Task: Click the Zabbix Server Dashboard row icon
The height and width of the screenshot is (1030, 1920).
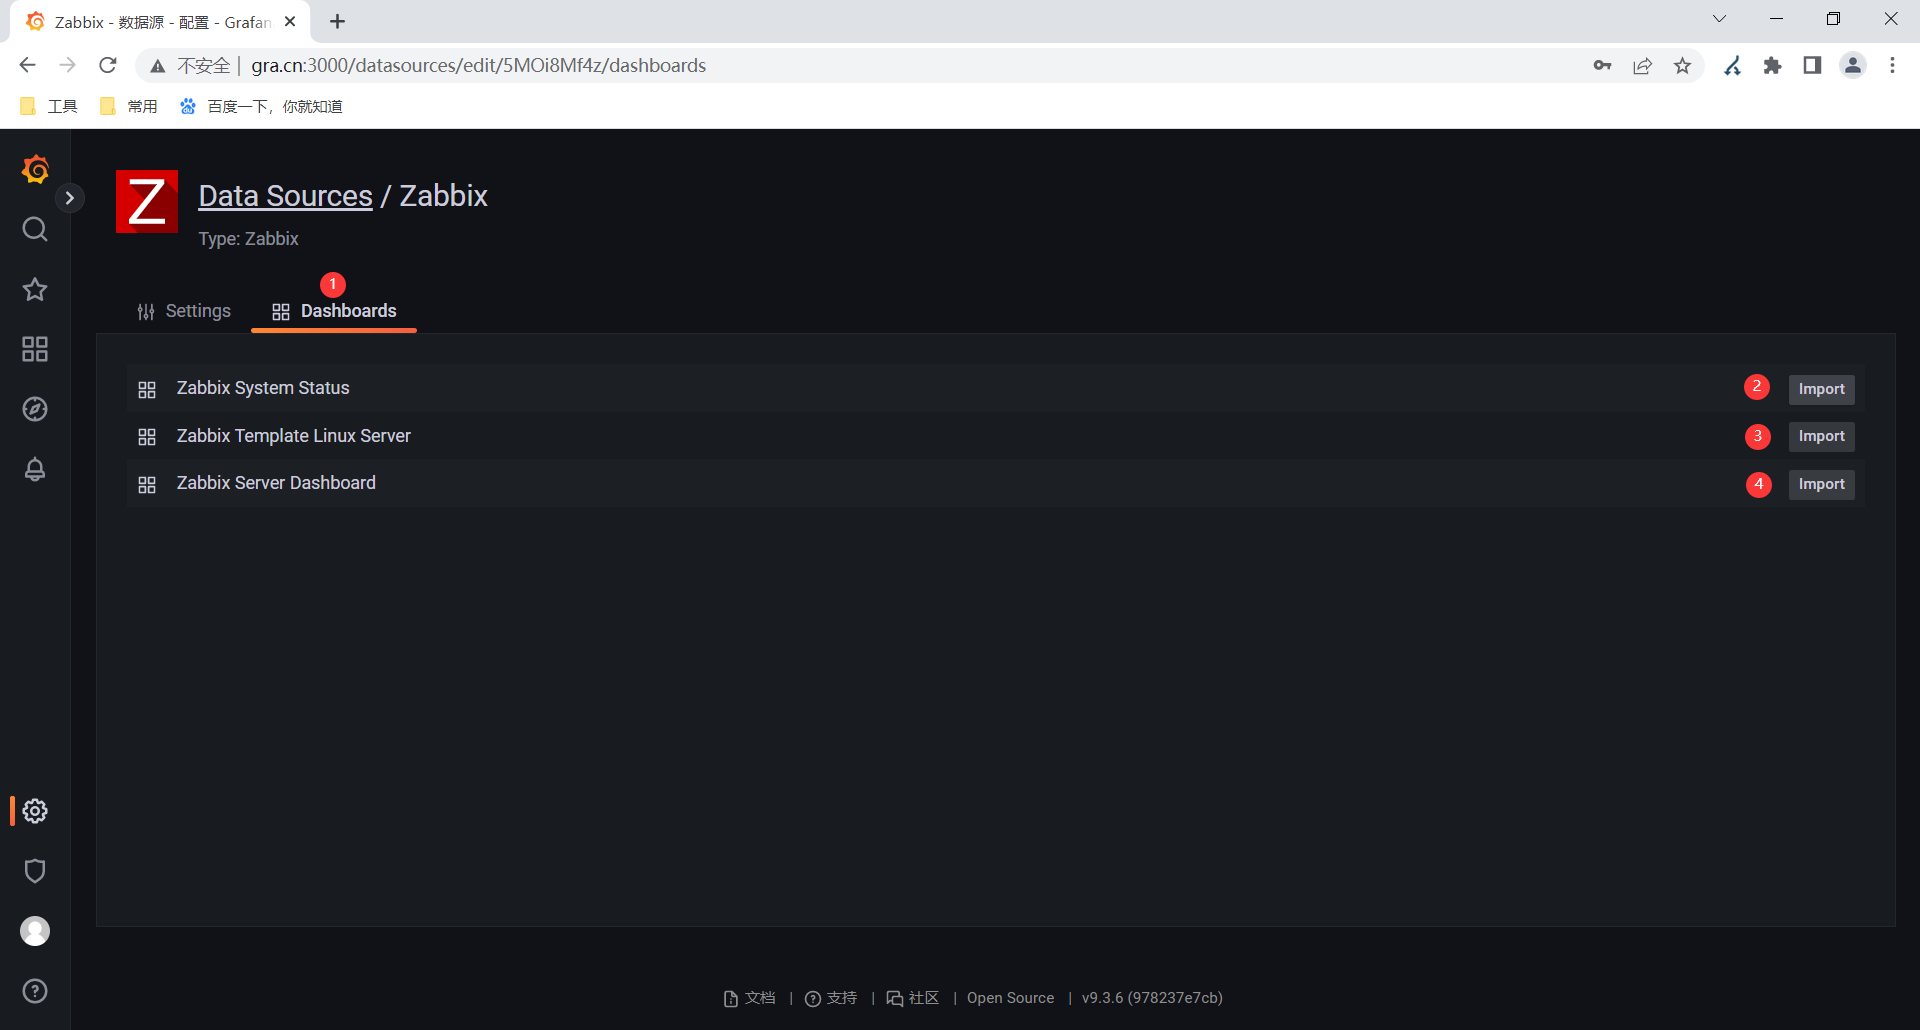Action: [x=147, y=484]
